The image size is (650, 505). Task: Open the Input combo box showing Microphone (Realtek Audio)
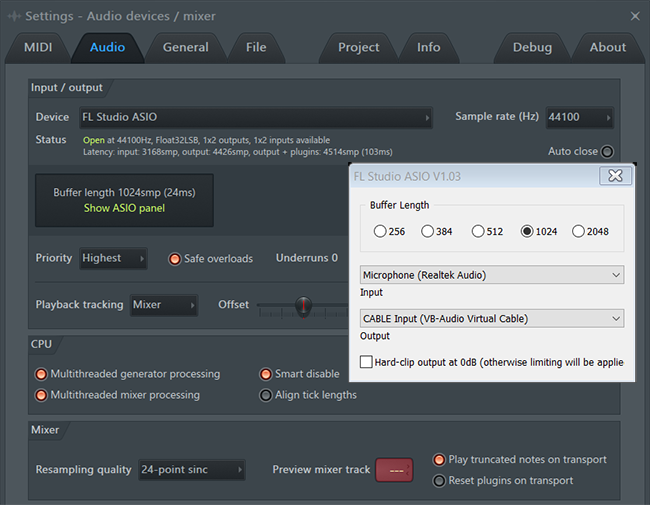tap(492, 275)
